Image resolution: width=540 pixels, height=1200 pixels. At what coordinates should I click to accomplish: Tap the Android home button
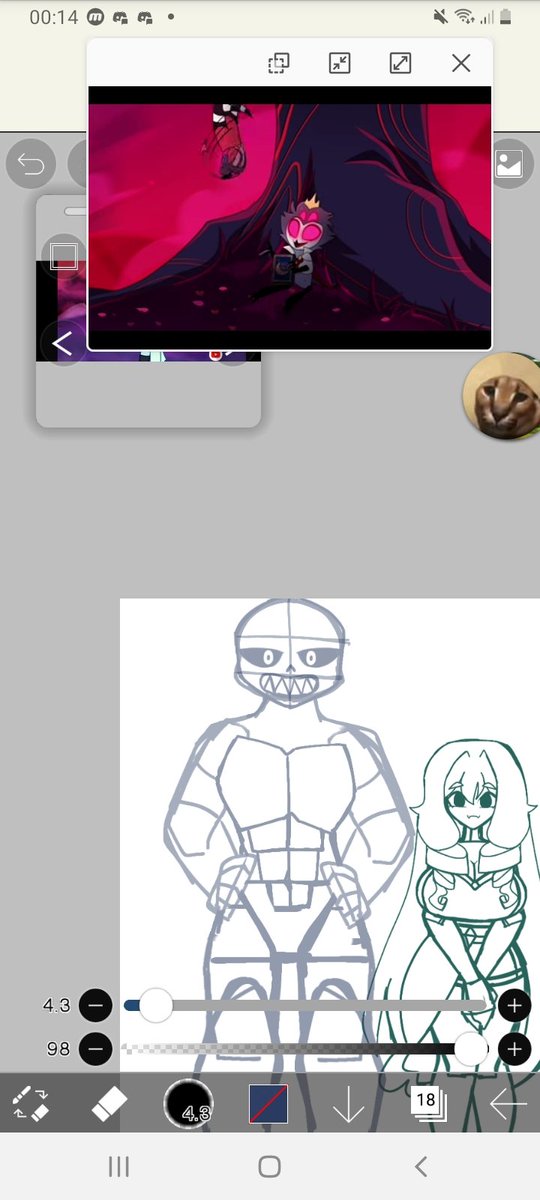pyautogui.click(x=269, y=1166)
